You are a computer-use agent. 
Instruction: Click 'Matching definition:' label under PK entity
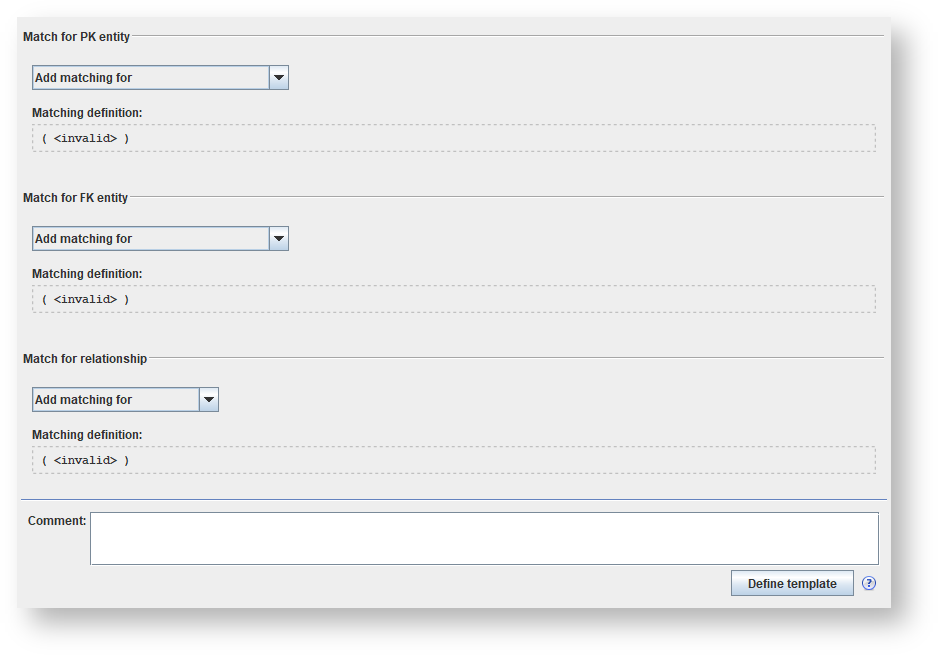(x=87, y=113)
